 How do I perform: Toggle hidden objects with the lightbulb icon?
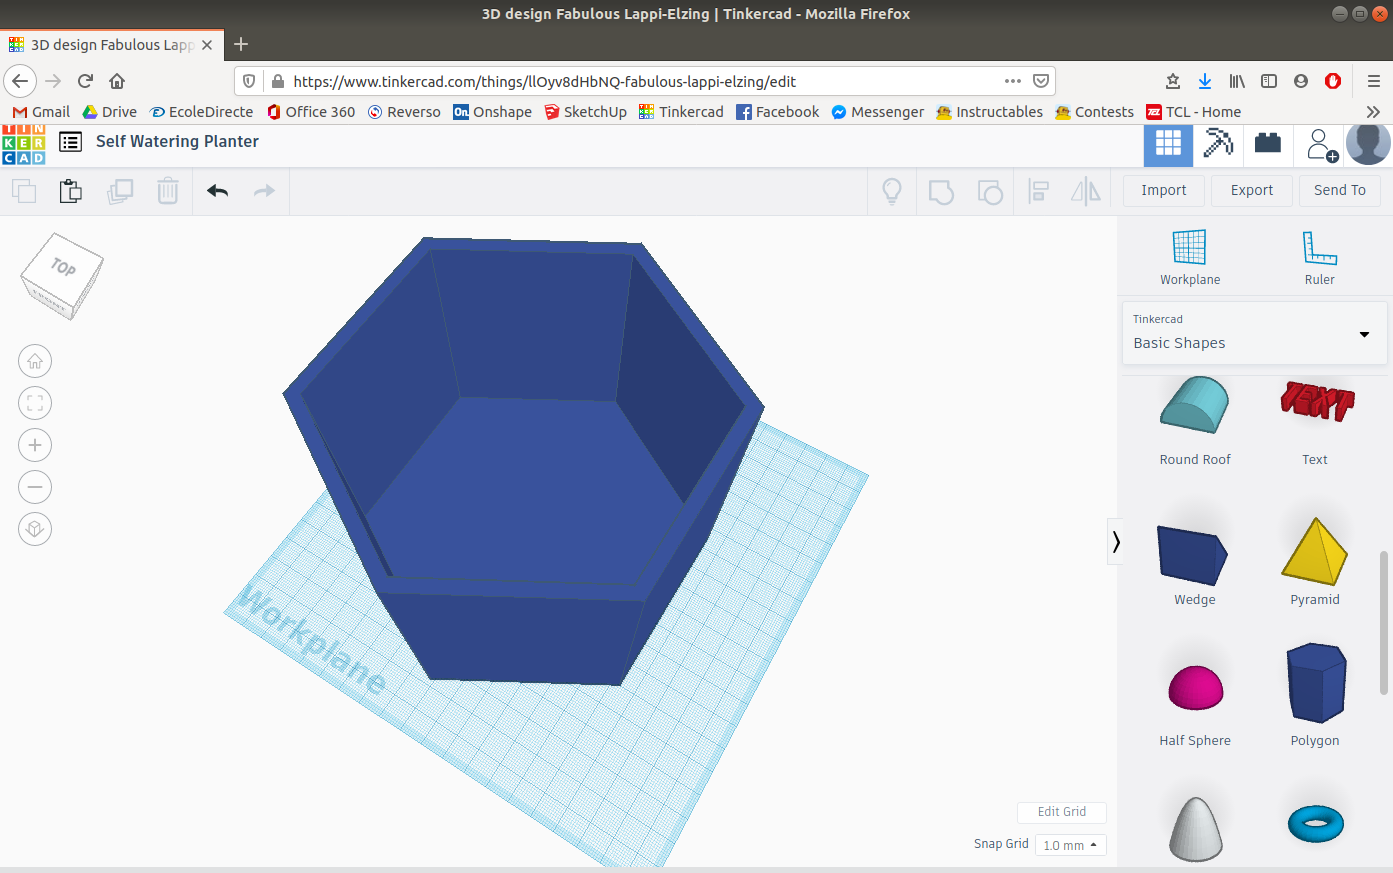(891, 190)
